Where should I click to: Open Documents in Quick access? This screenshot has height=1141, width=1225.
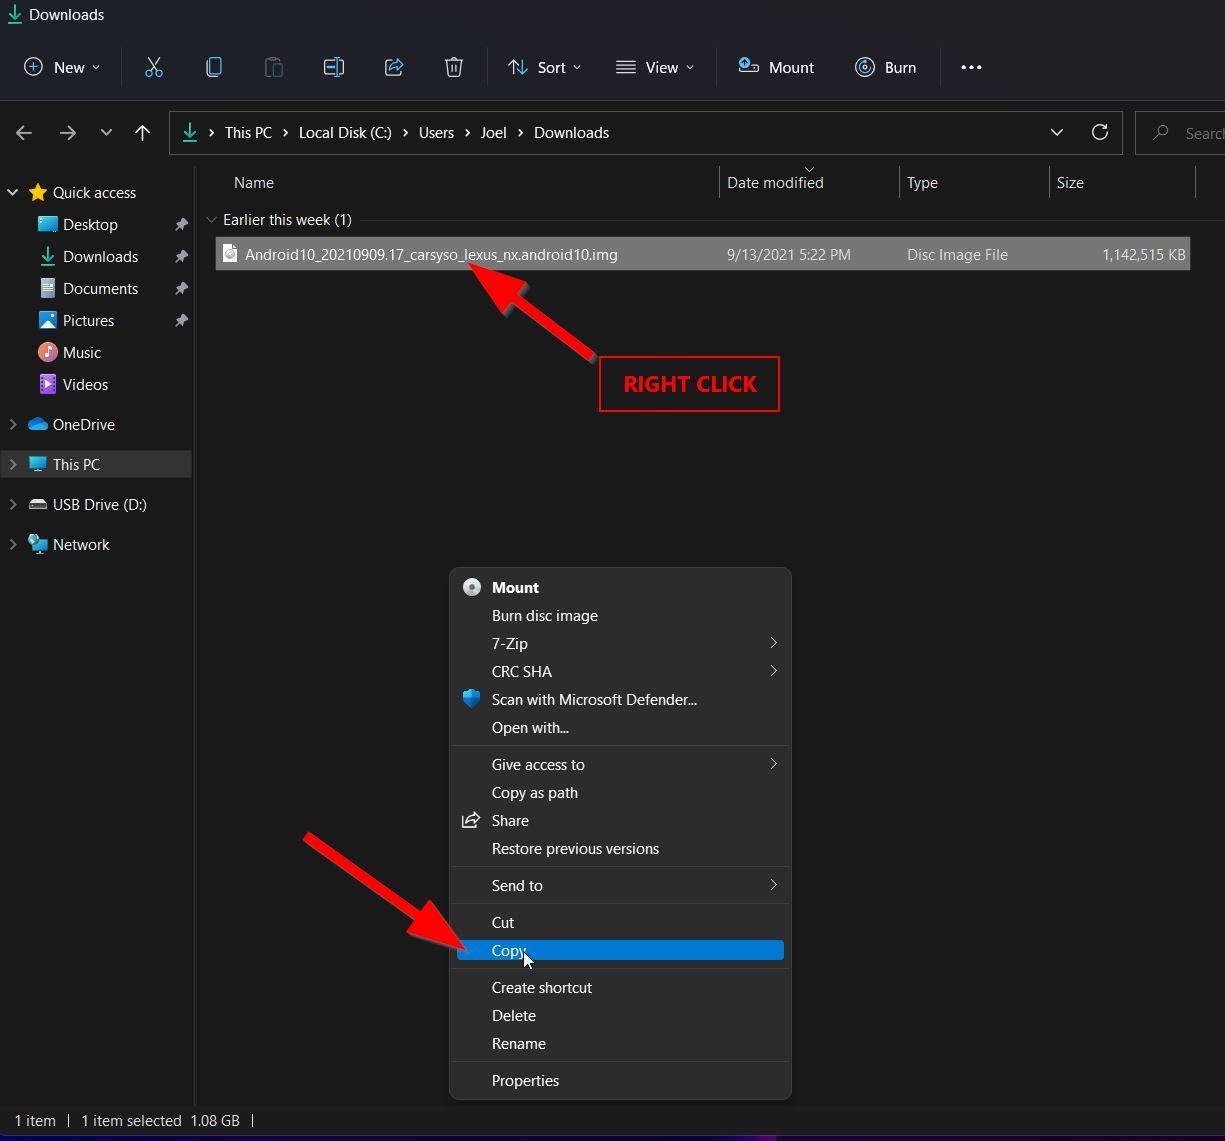click(x=100, y=288)
